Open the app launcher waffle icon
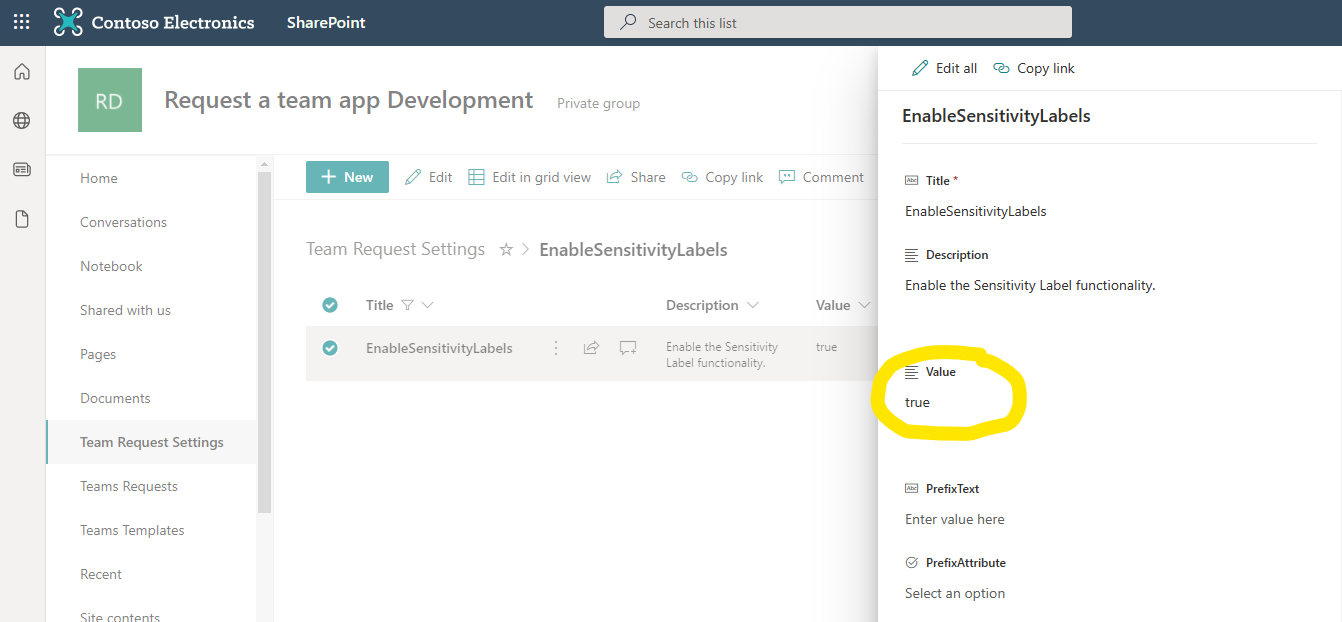Image resolution: width=1342 pixels, height=622 pixels. 21,22
